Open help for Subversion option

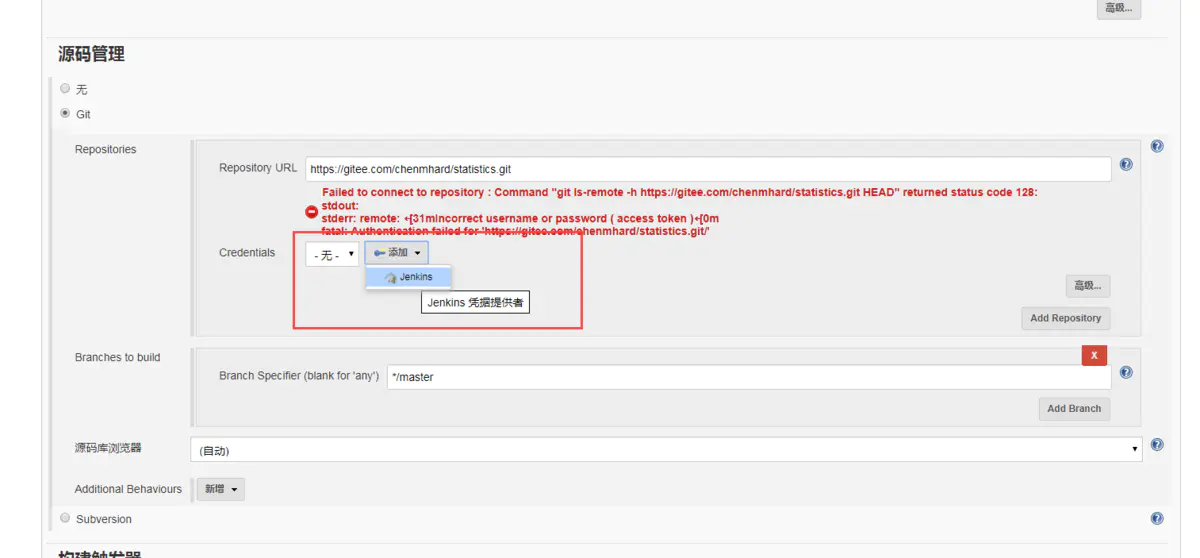pos(1157,518)
